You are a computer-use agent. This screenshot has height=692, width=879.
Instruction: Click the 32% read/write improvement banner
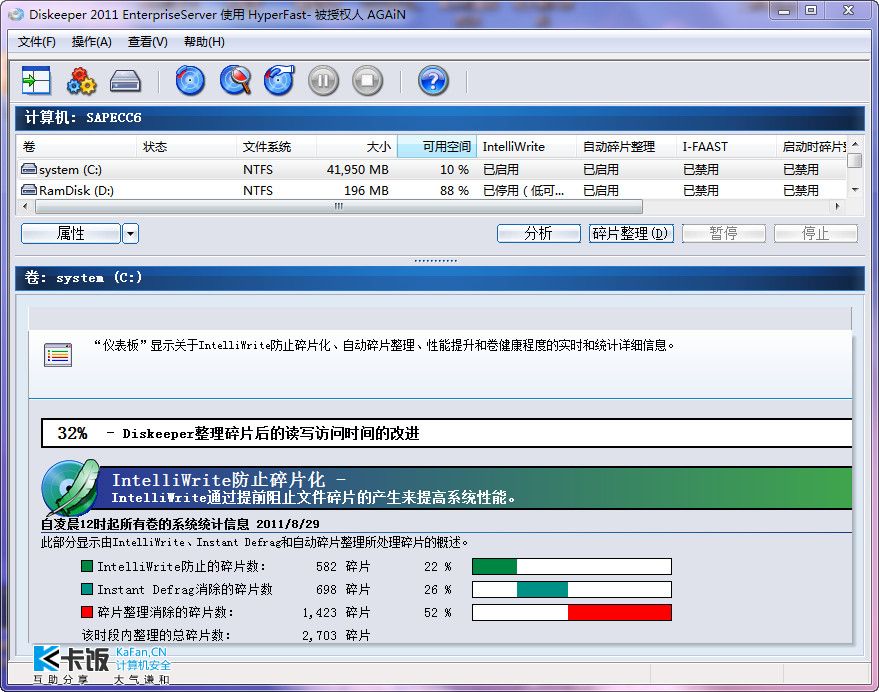tap(447, 433)
